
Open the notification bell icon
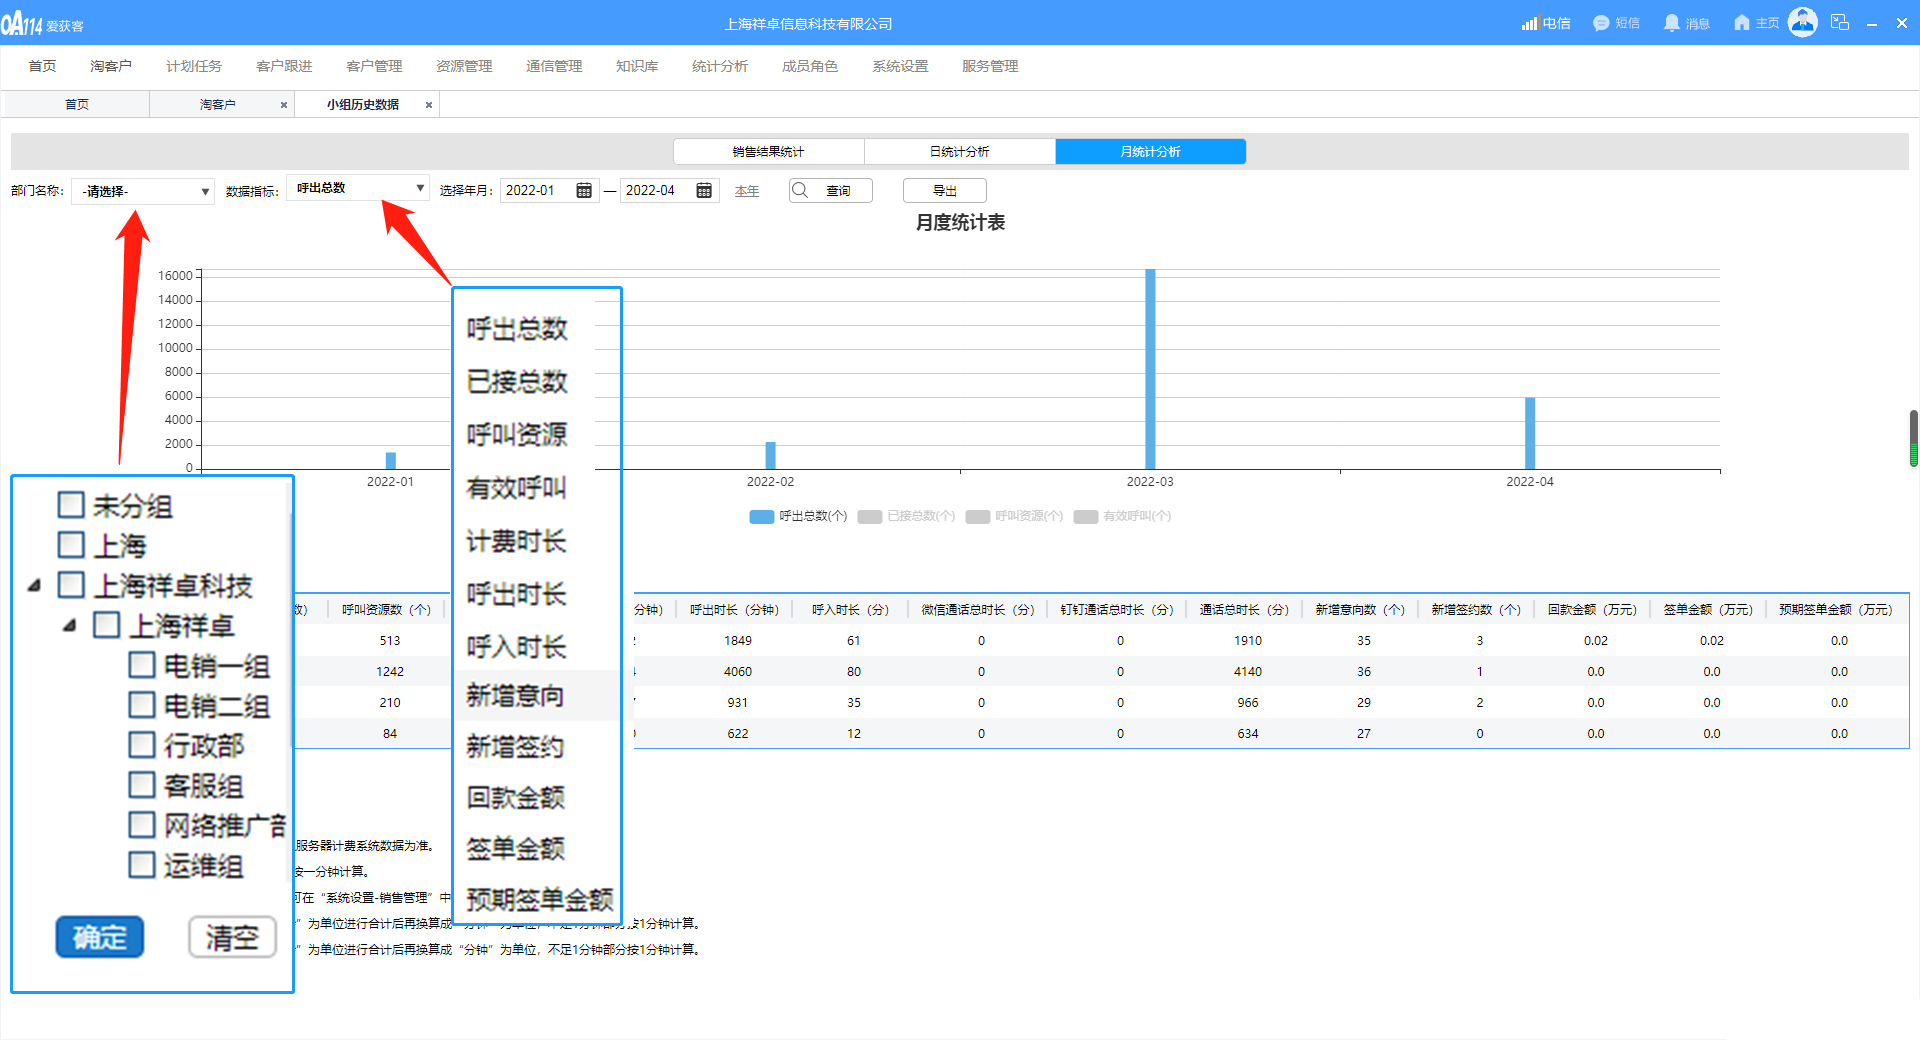(1671, 23)
